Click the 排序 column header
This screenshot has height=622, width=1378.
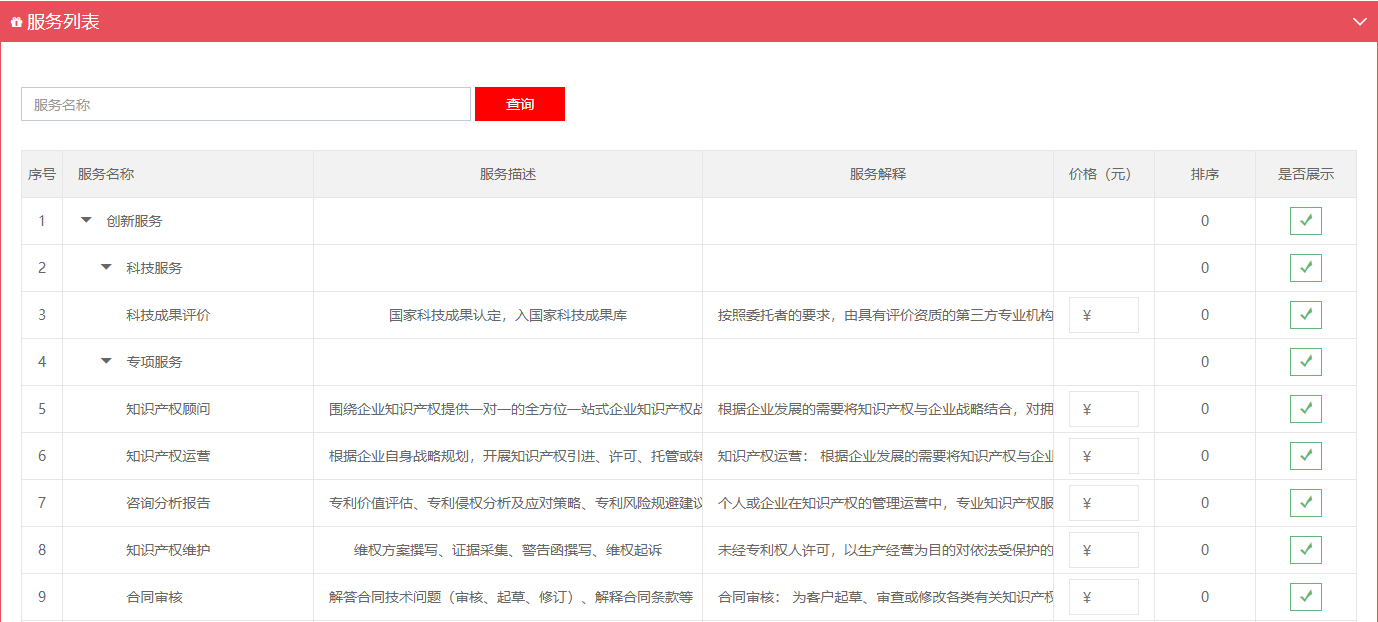[1205, 174]
